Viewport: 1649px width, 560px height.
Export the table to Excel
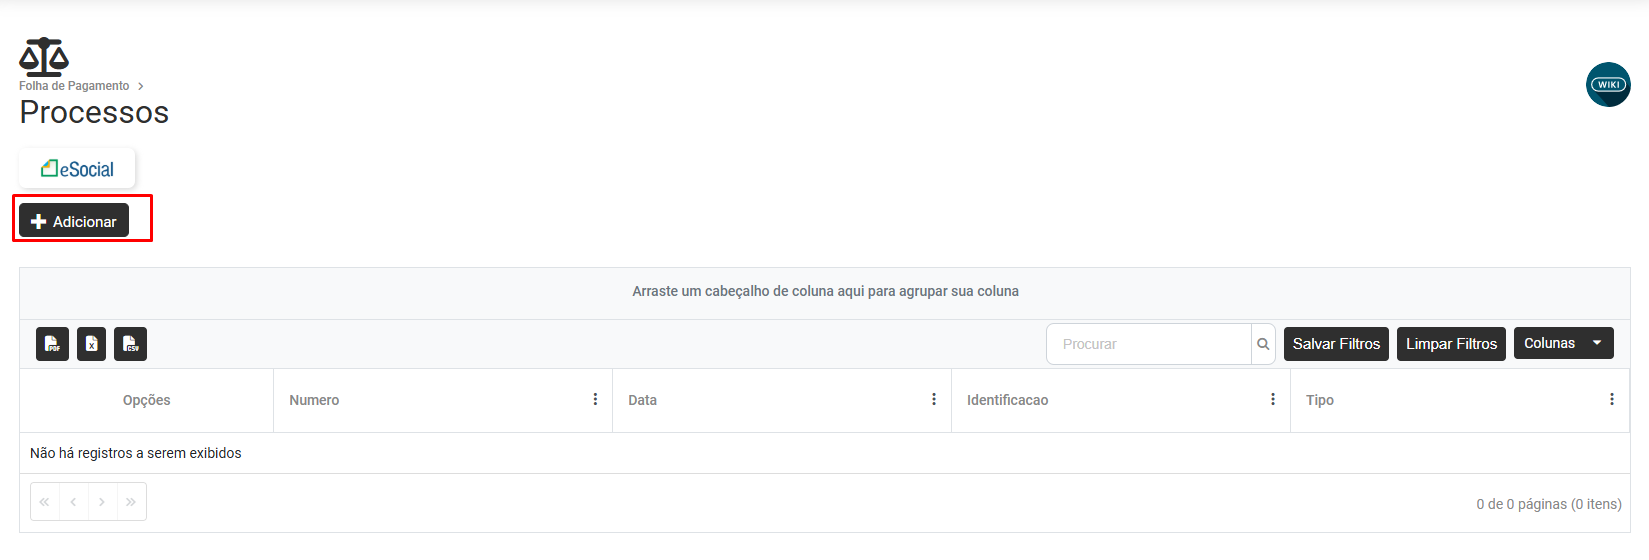click(x=92, y=344)
